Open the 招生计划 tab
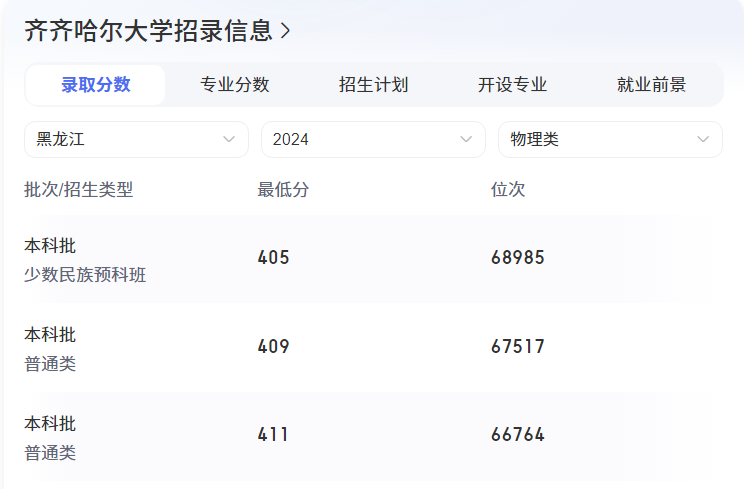 coord(373,85)
